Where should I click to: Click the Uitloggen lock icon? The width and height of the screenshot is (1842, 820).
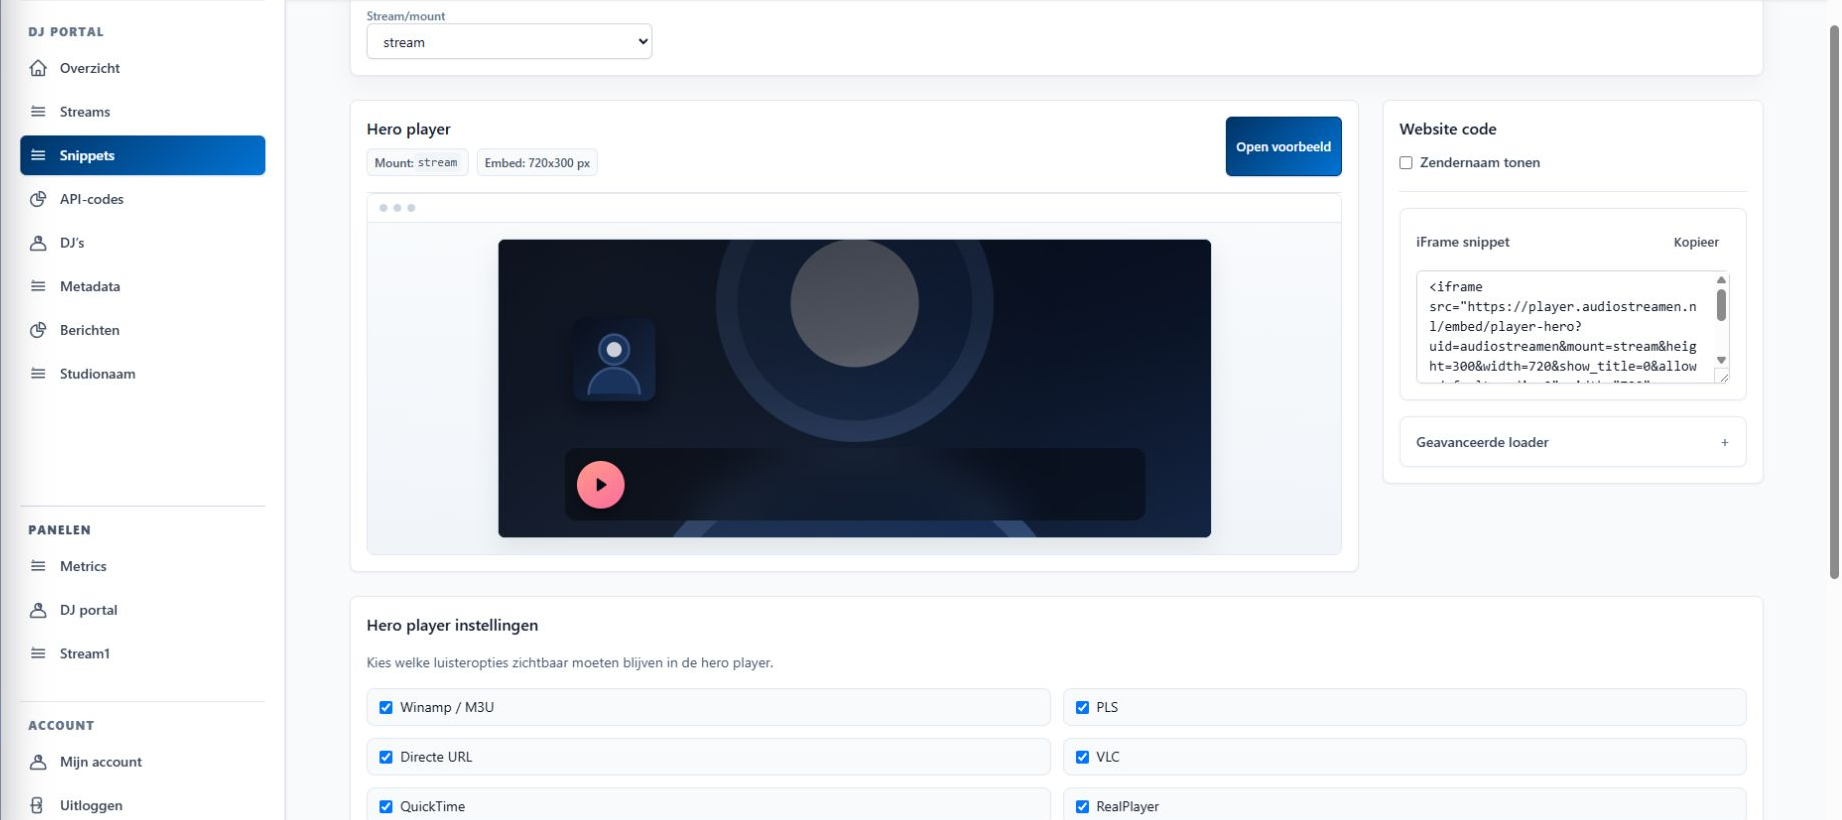pyautogui.click(x=38, y=805)
